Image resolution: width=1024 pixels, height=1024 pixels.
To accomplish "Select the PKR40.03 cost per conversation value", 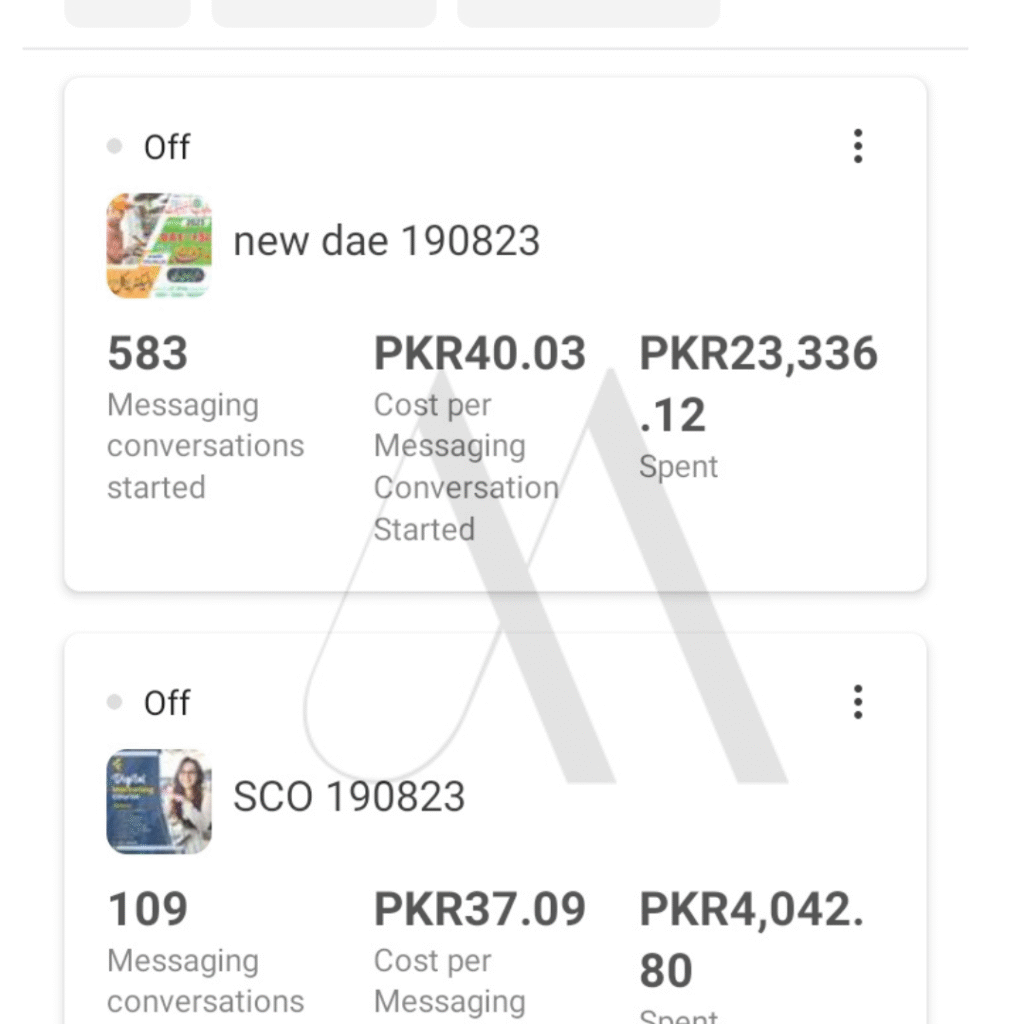I will click(x=480, y=354).
